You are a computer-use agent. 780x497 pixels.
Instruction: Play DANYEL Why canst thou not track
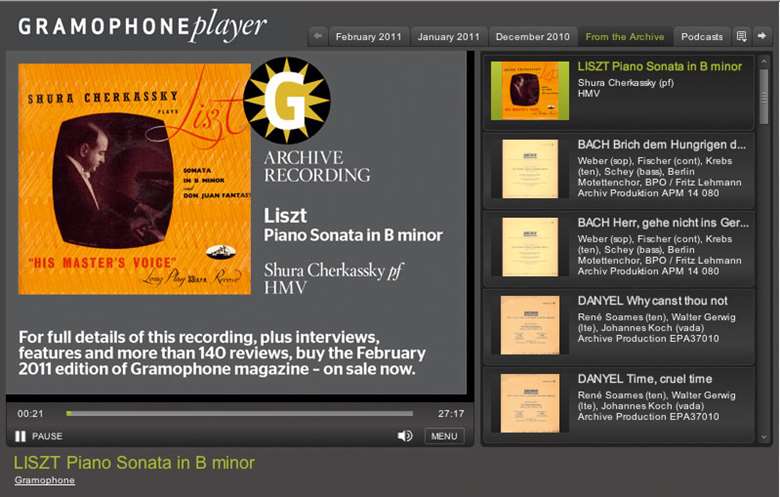pos(619,326)
